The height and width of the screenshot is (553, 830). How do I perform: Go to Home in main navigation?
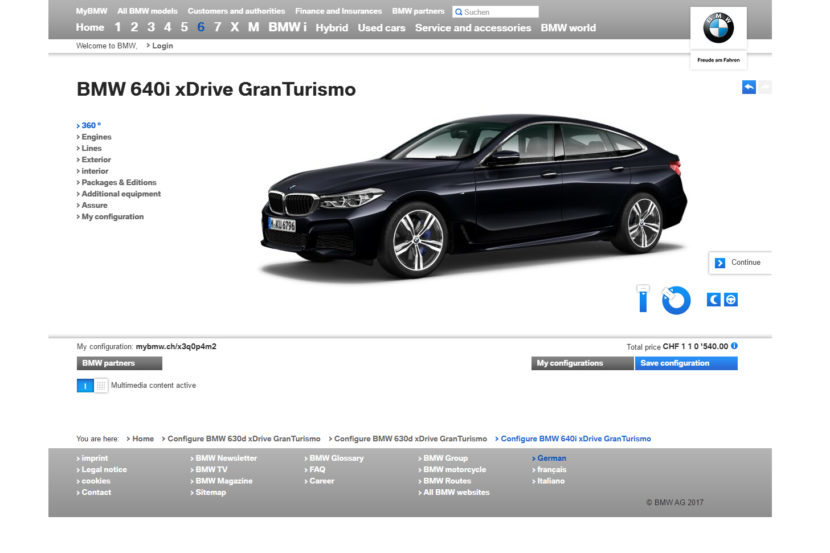90,28
